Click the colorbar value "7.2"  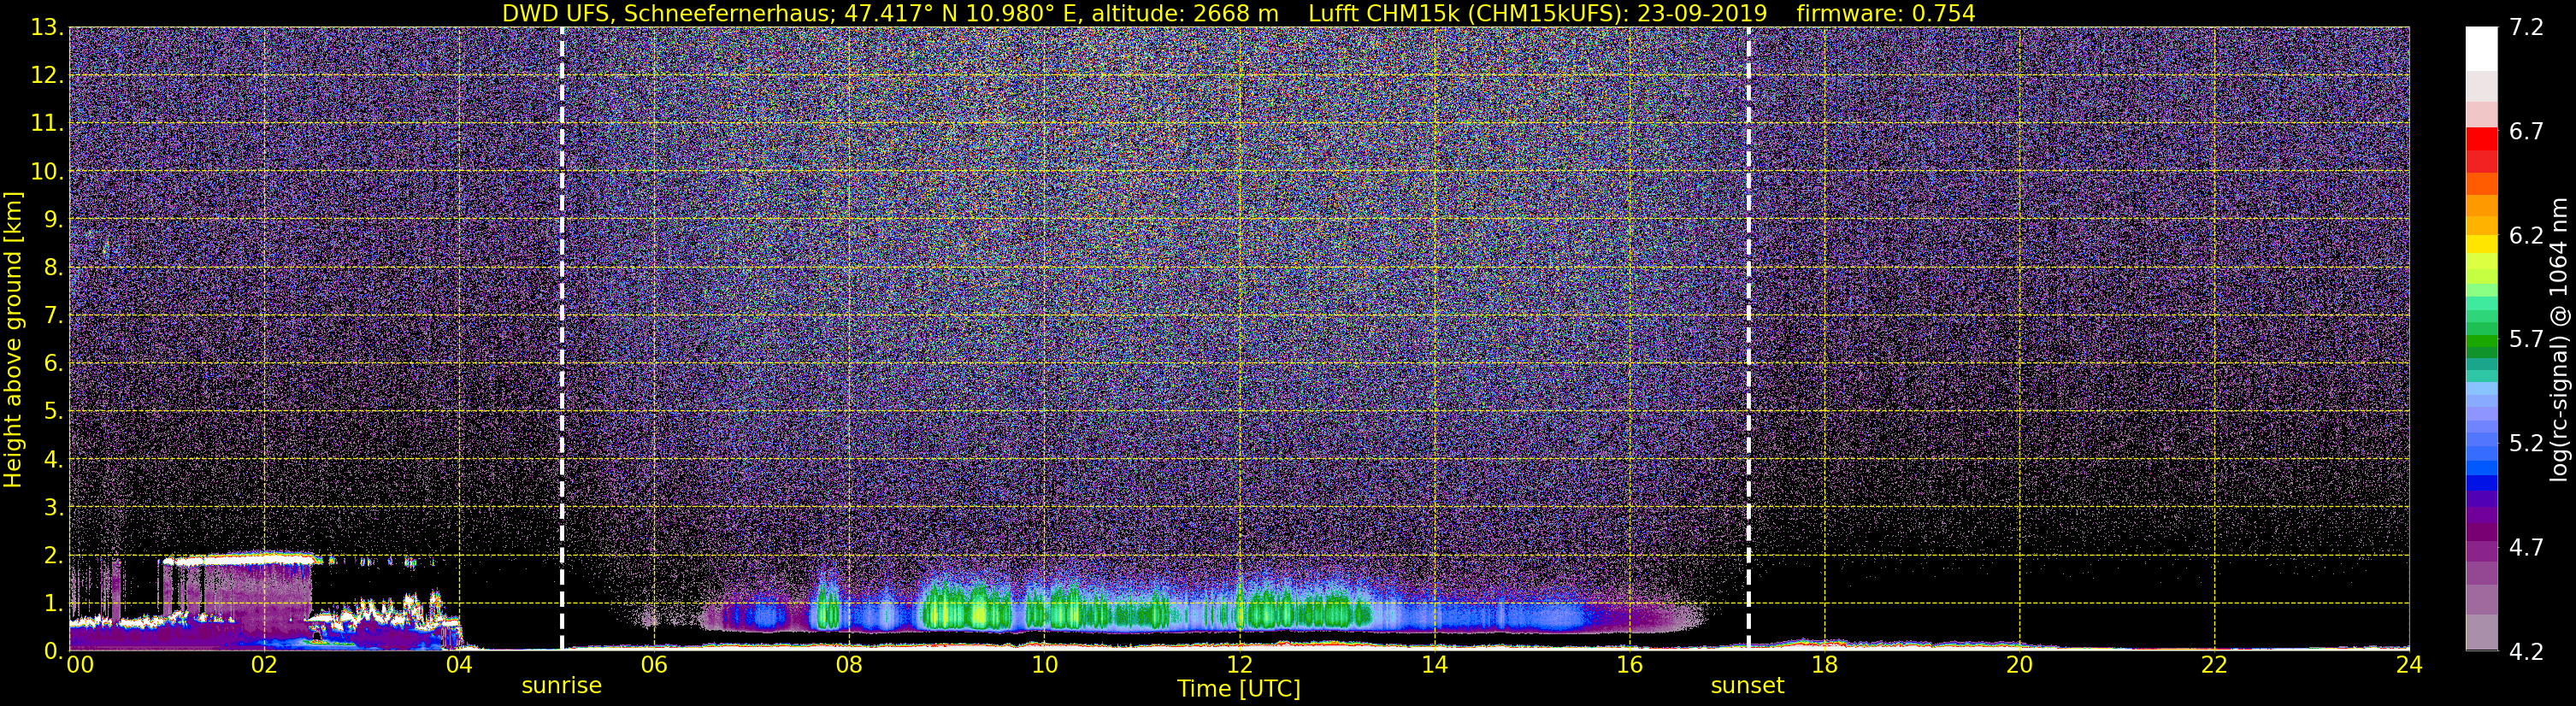[x=2526, y=28]
